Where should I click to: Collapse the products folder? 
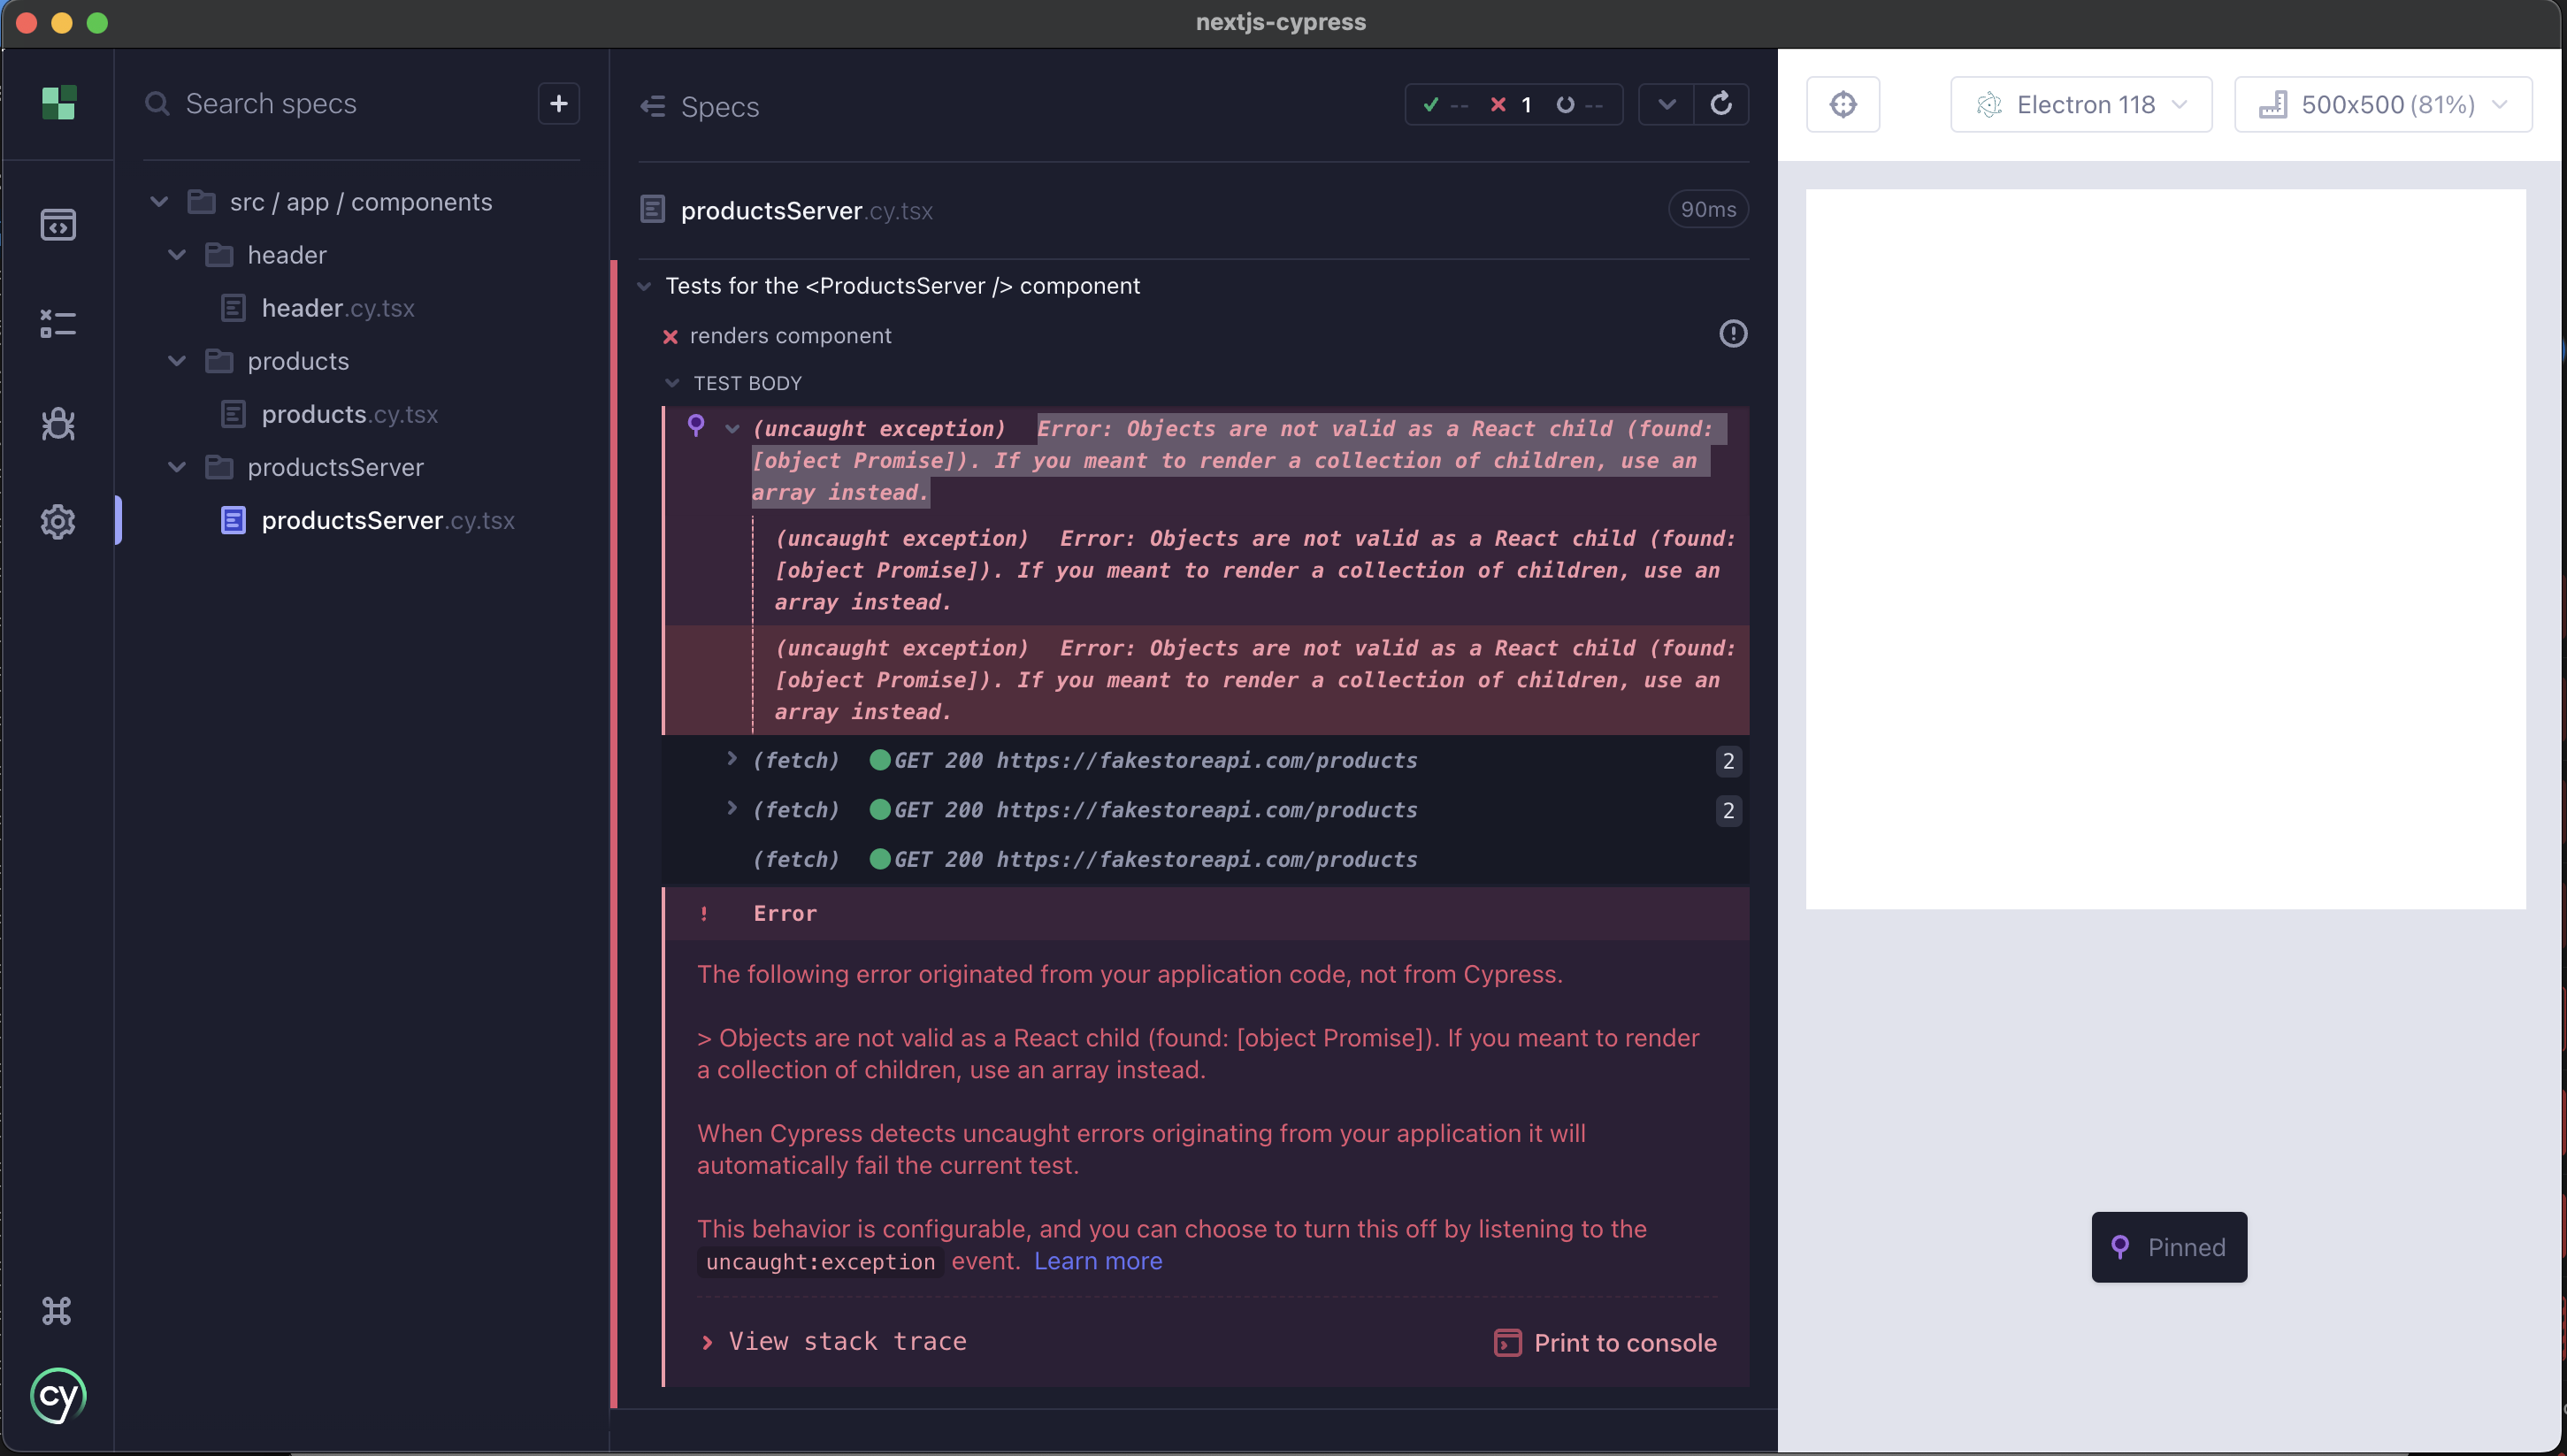coord(177,361)
